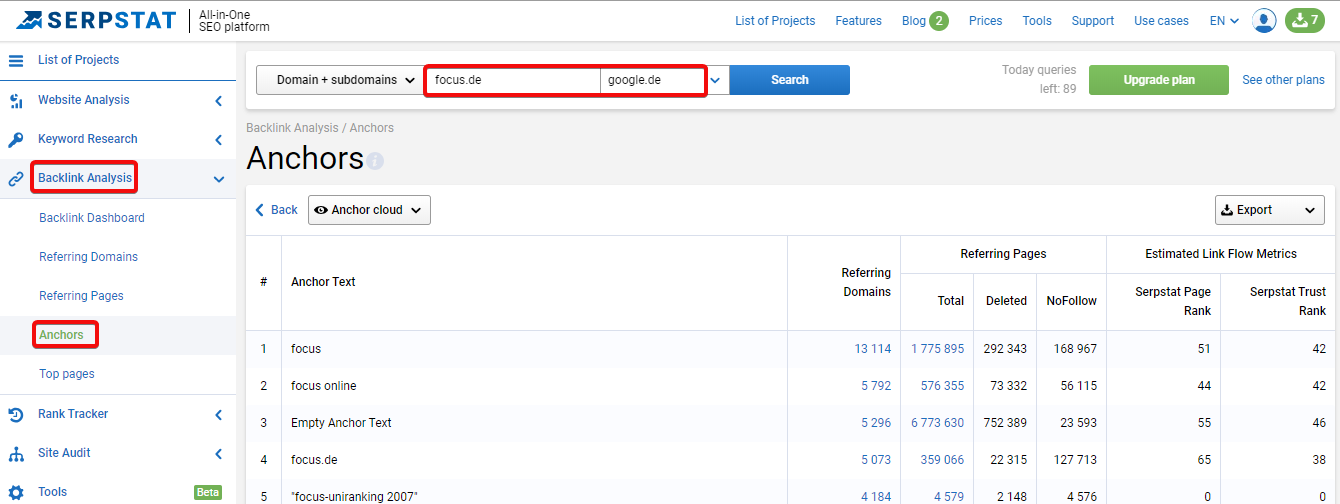
Task: Open Referring Pages in sidebar
Action: [81, 296]
